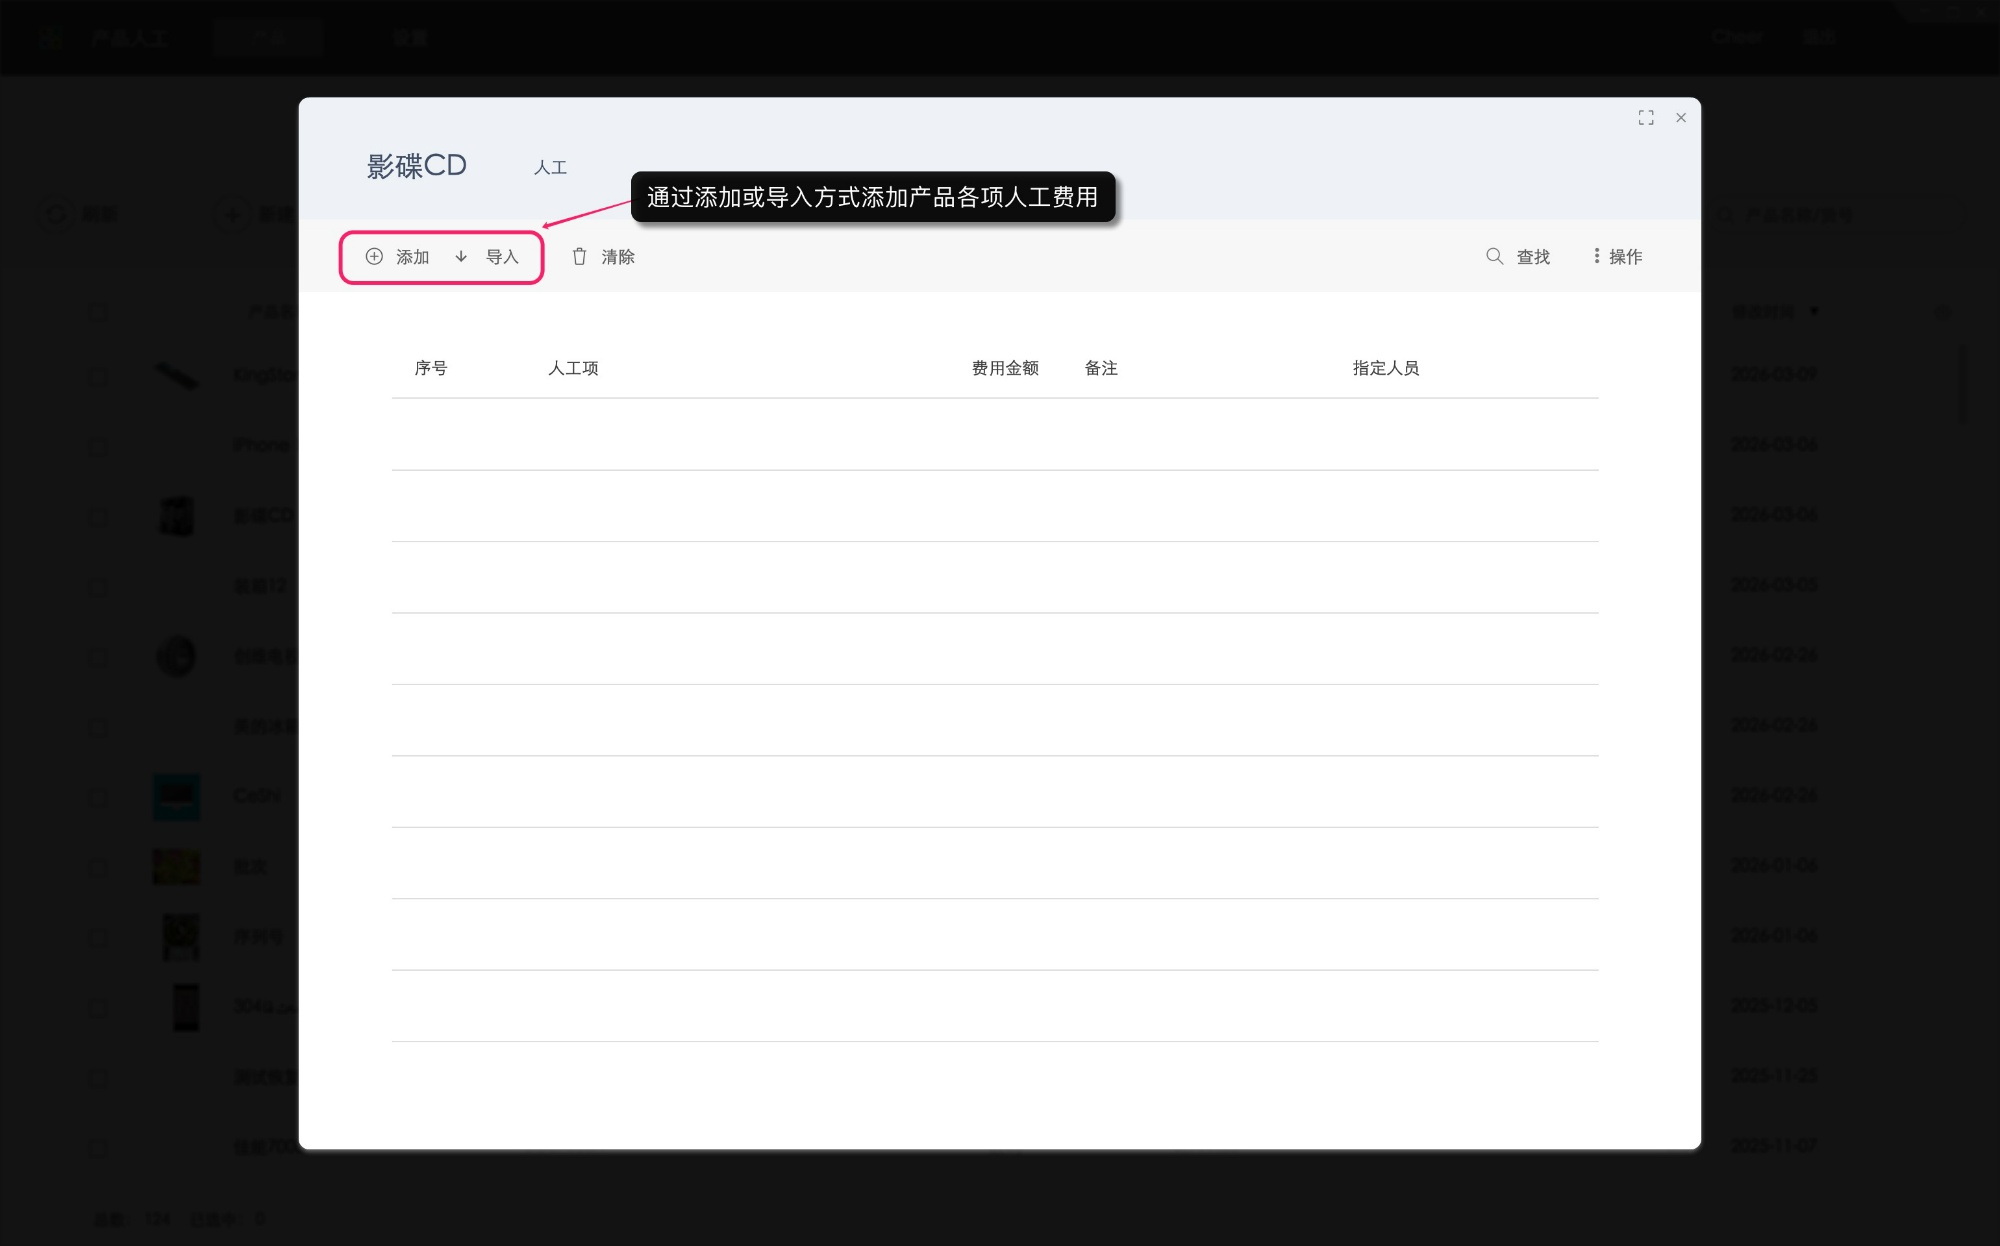Tick checkbox beside the teal CeShi thumbnail

[x=97, y=797]
